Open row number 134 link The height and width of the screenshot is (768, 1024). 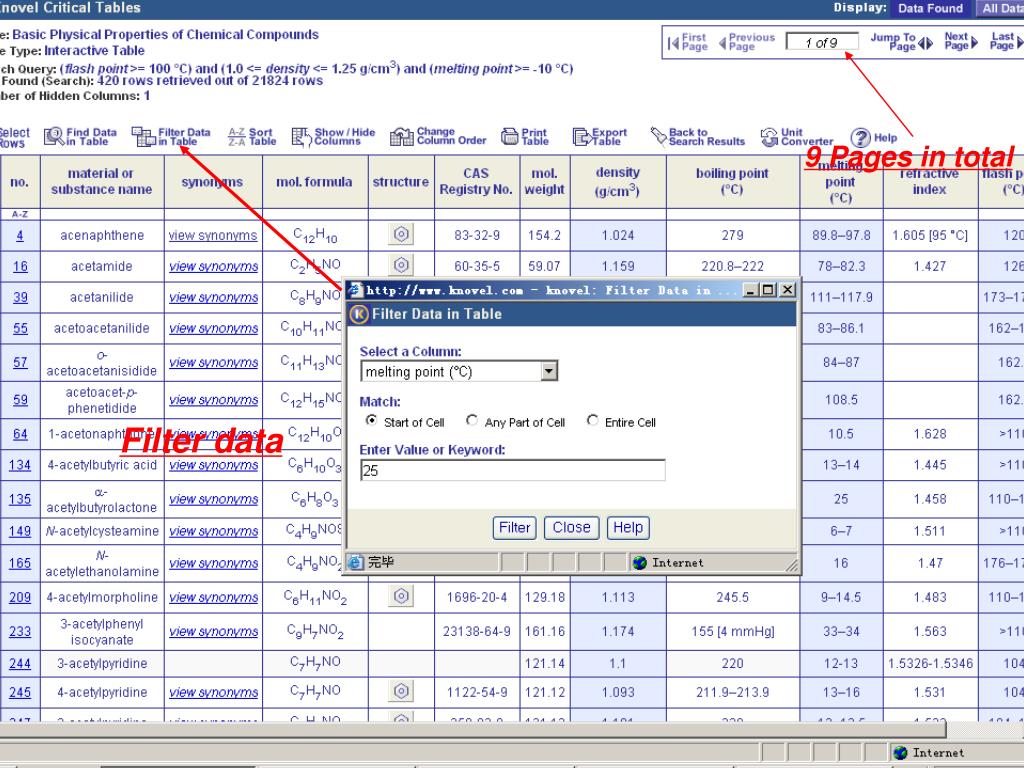coord(20,465)
